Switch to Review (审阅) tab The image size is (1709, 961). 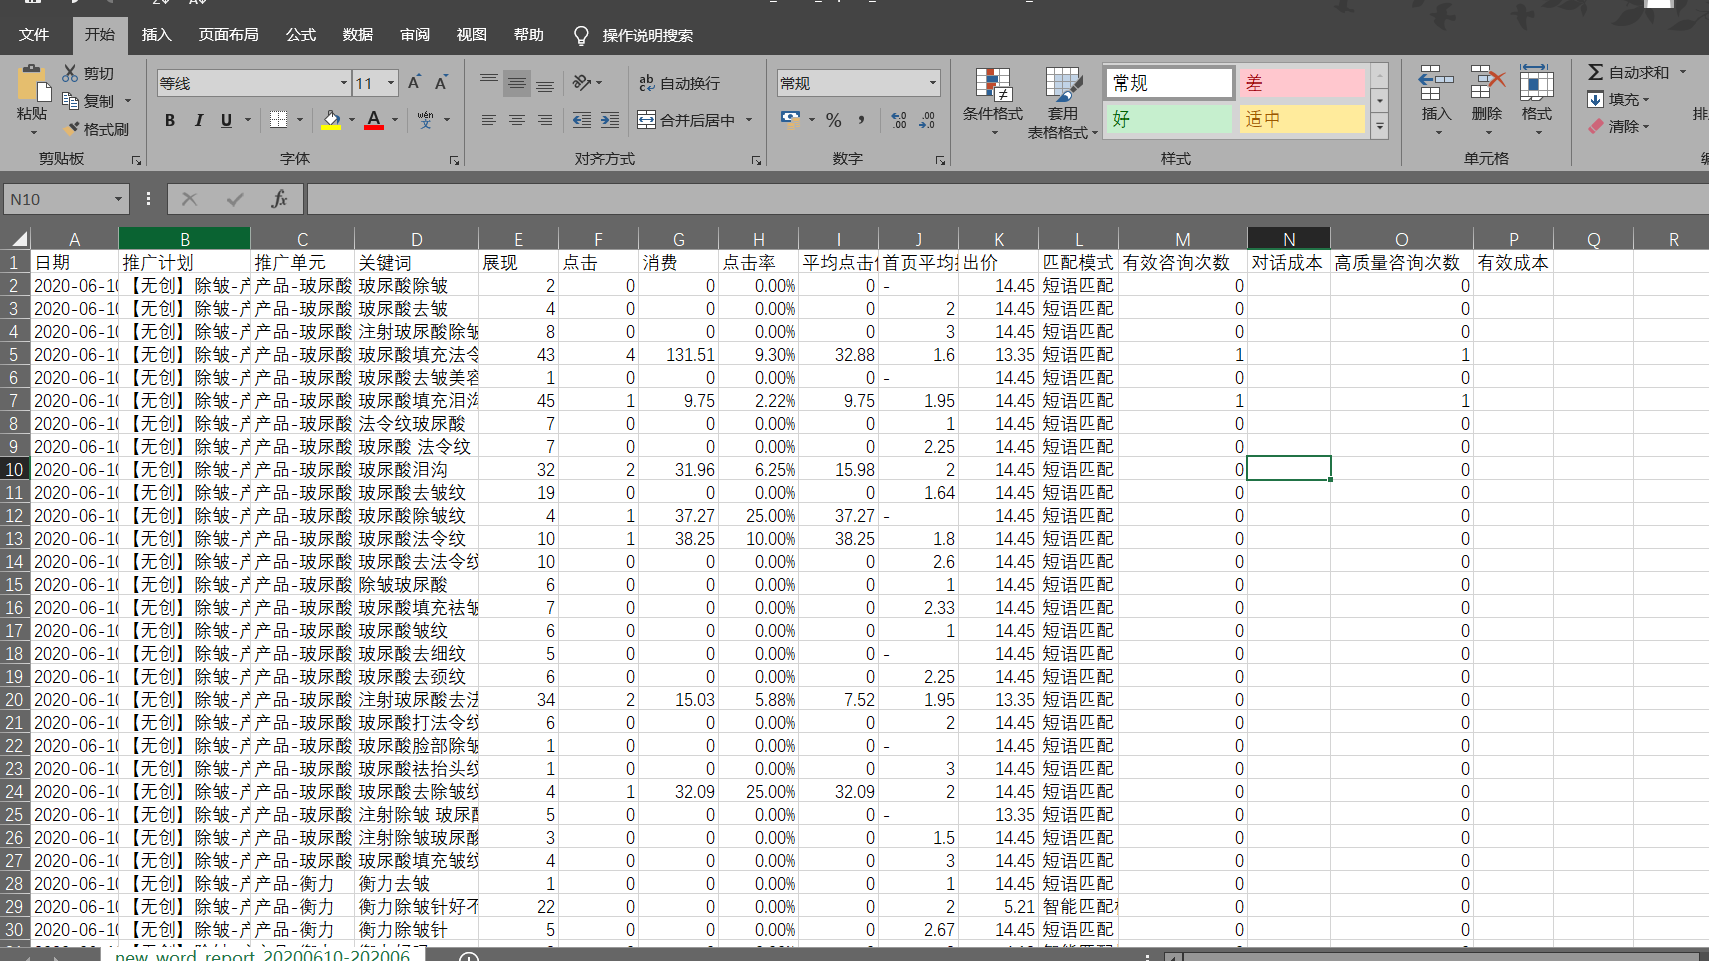pyautogui.click(x=415, y=35)
